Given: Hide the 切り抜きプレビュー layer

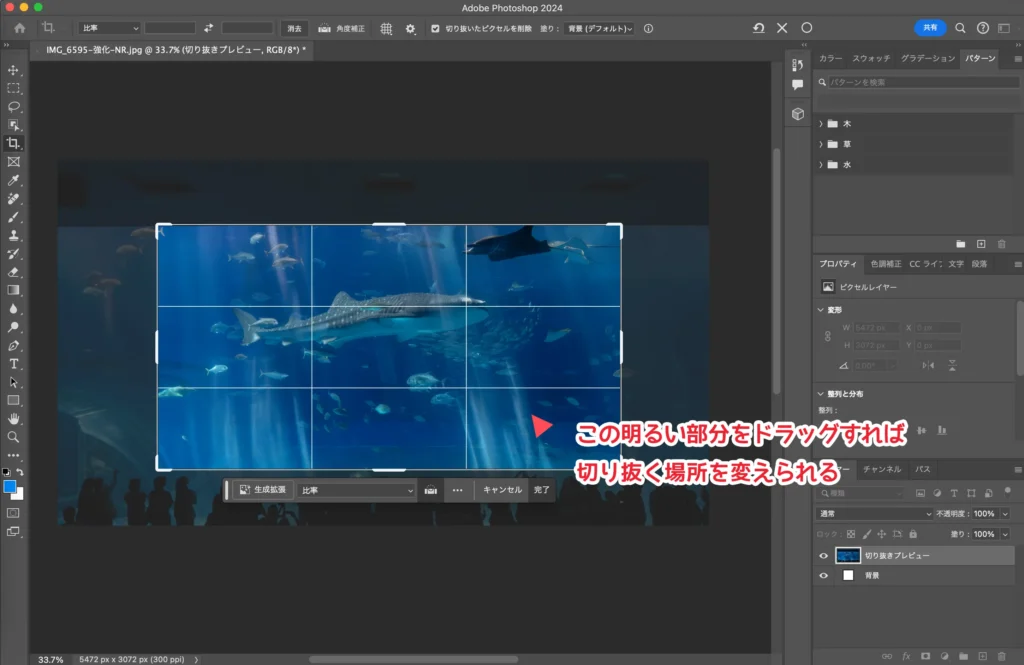Looking at the screenshot, I should click(823, 556).
